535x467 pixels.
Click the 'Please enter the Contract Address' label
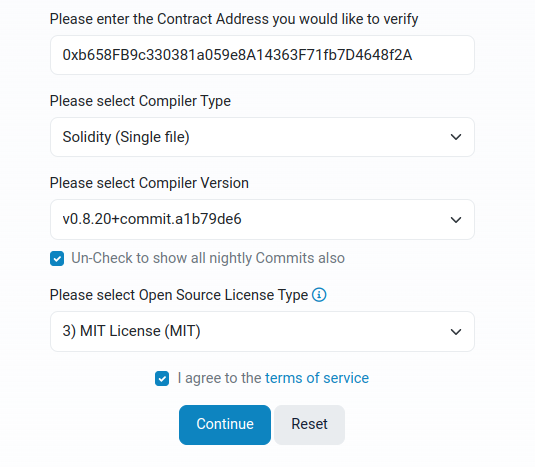[234, 19]
